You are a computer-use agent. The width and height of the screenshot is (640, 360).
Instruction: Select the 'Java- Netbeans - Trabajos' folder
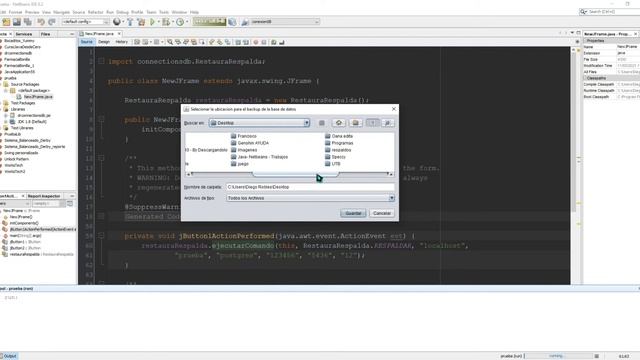pyautogui.click(x=259, y=157)
